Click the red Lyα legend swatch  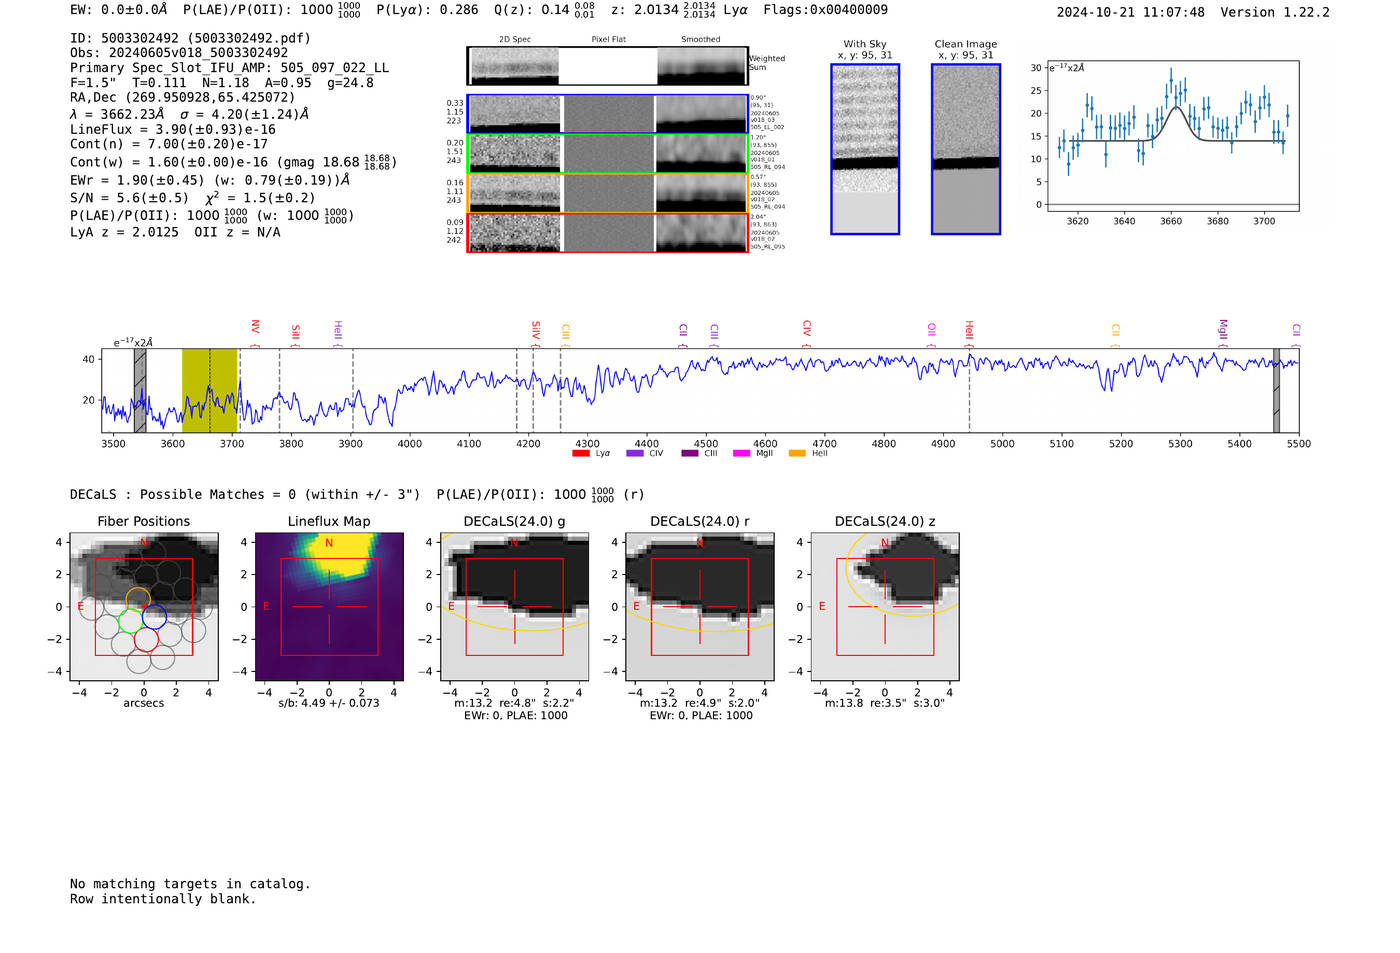(580, 454)
